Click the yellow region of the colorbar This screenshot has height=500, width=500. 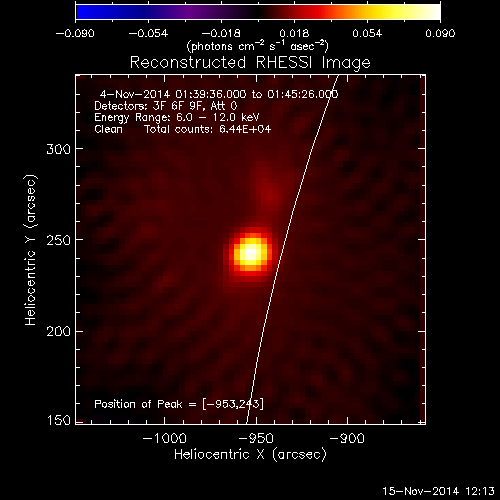click(x=387, y=12)
